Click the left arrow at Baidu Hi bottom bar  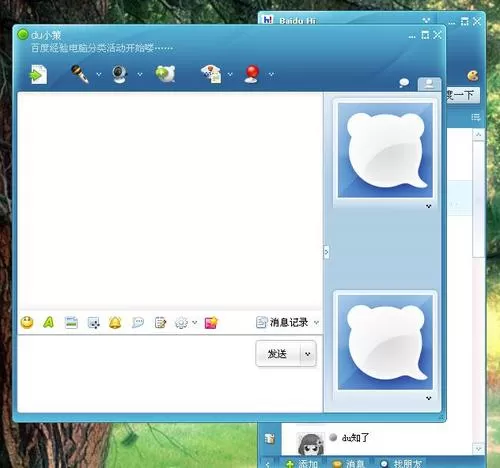pyautogui.click(x=267, y=464)
